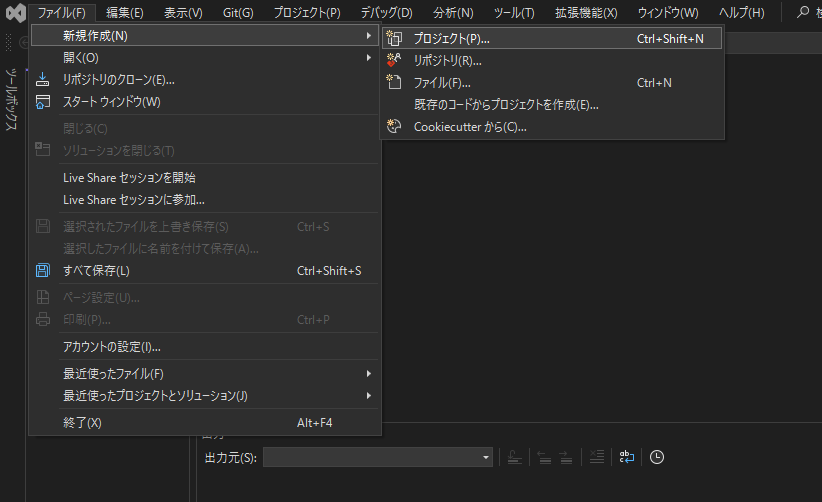Select Cookiecutter から(C)... entry

[x=553, y=126]
